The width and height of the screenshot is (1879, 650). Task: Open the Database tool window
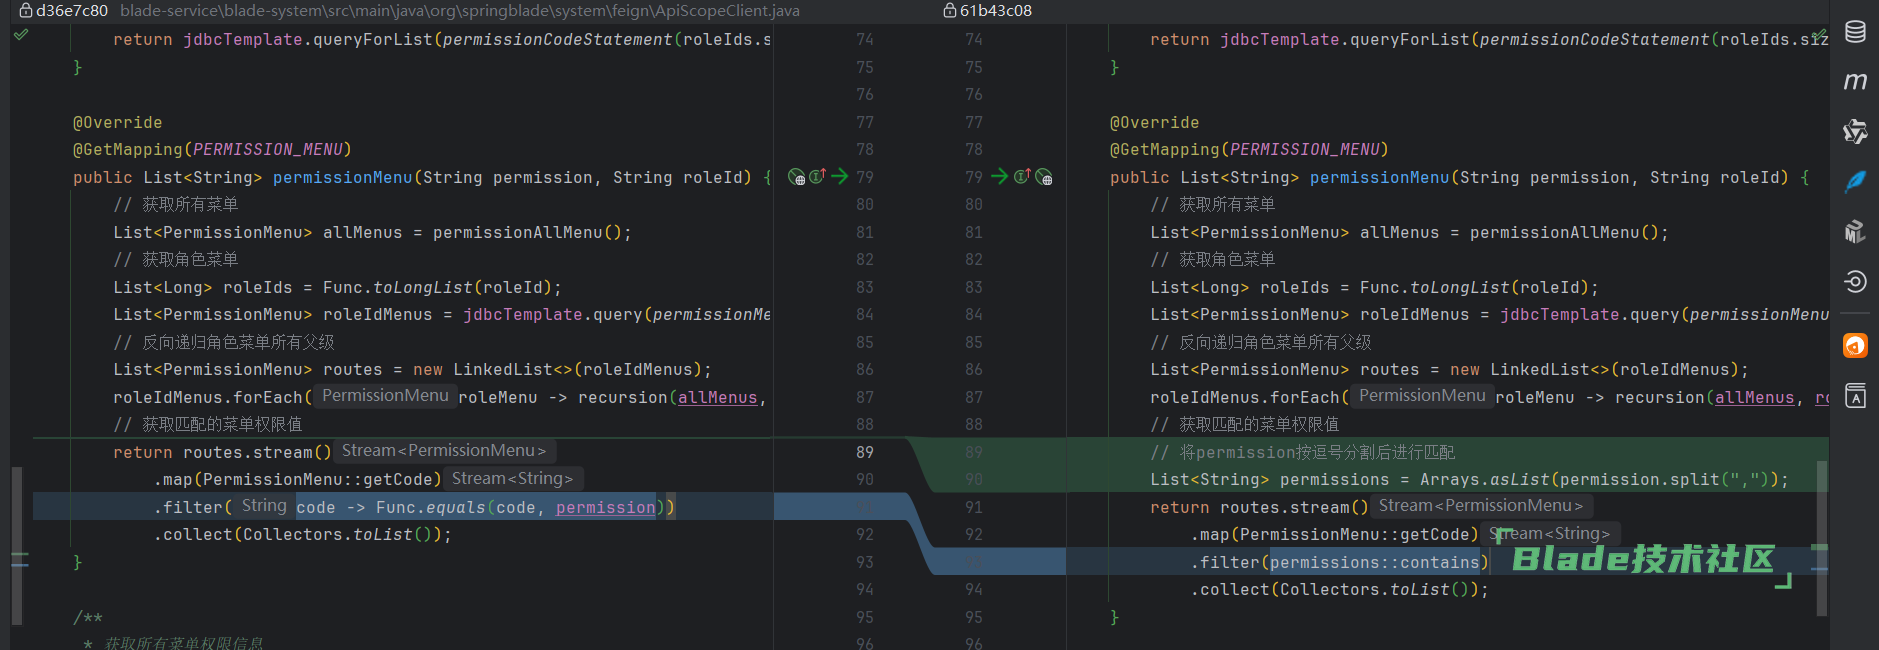point(1855,32)
